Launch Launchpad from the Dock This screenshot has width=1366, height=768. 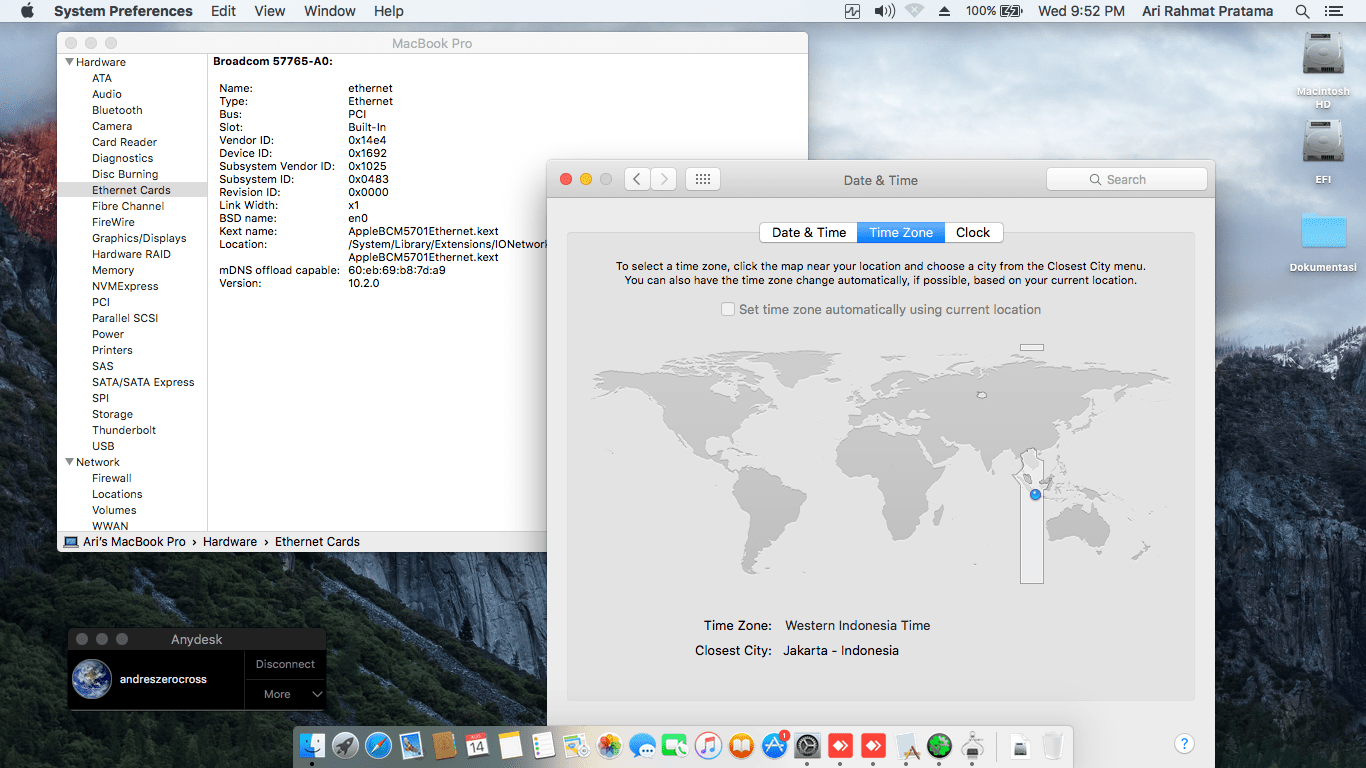coord(346,745)
